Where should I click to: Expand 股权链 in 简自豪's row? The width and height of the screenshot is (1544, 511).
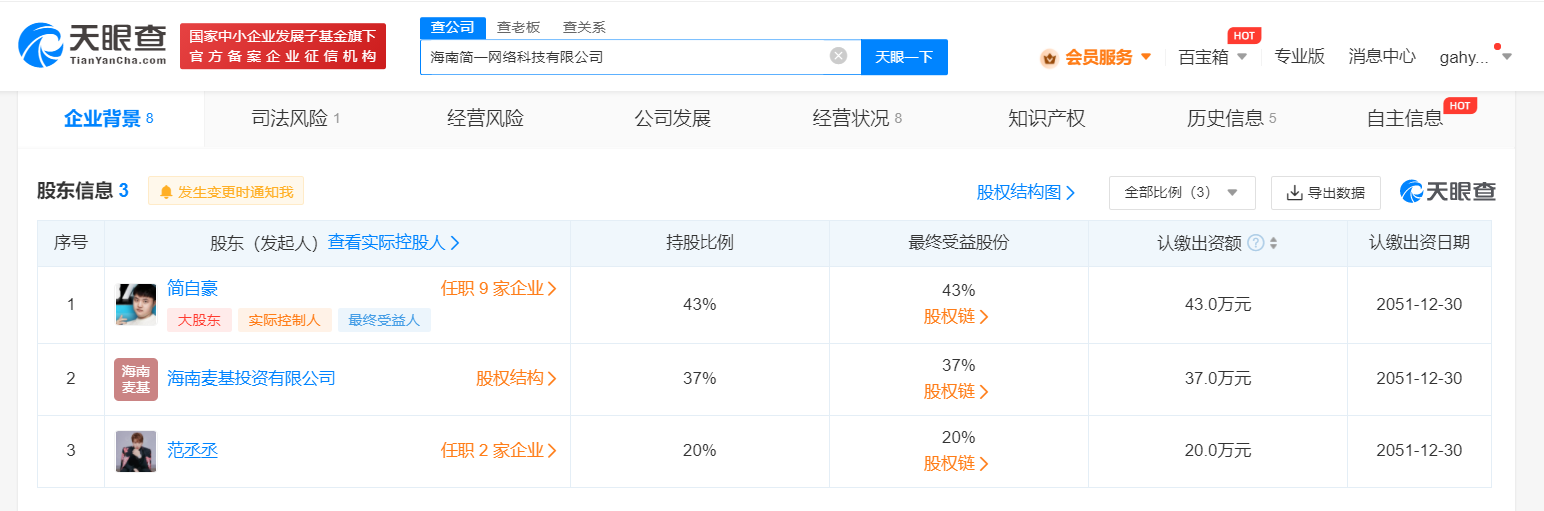(x=957, y=317)
